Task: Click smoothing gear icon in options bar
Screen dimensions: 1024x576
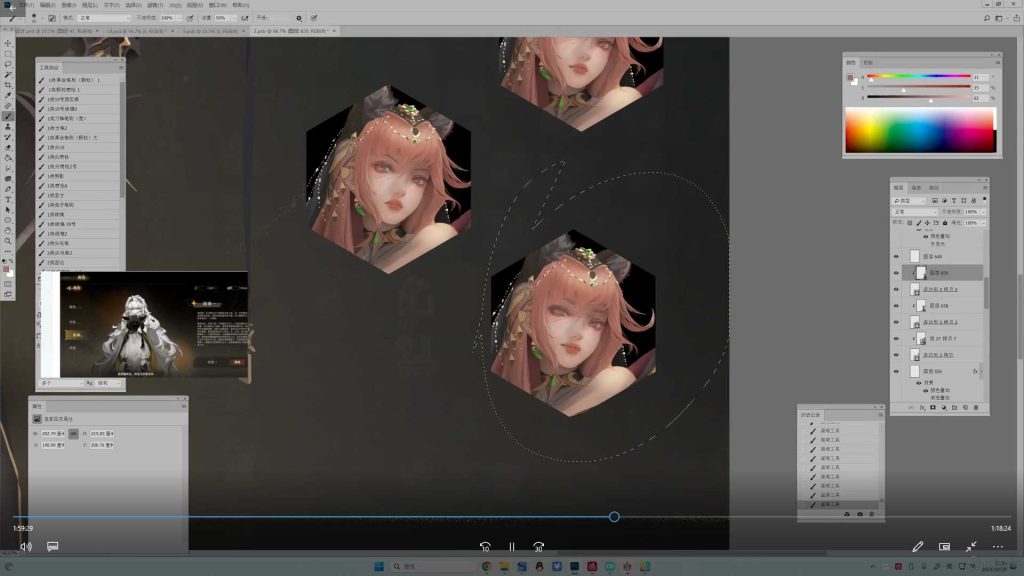Action: (299, 18)
